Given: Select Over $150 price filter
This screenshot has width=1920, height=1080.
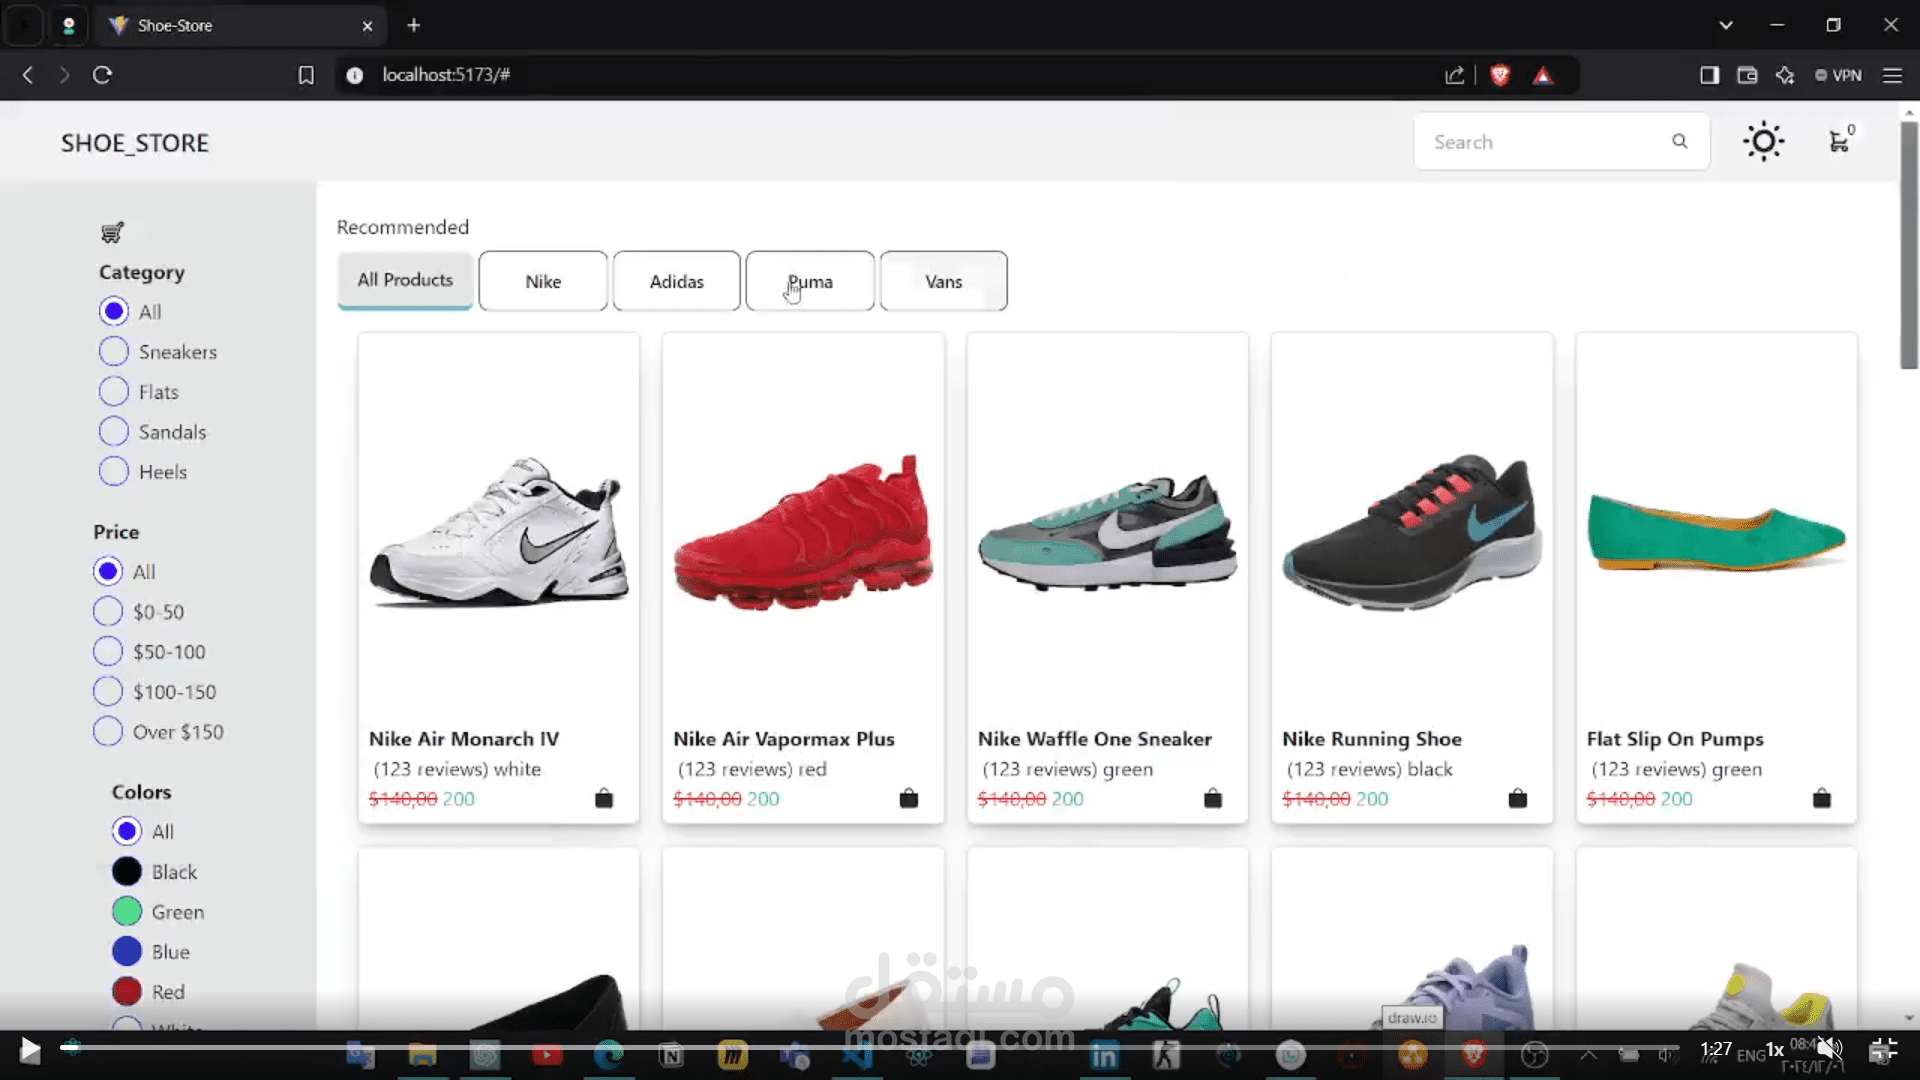Looking at the screenshot, I should pyautogui.click(x=108, y=731).
